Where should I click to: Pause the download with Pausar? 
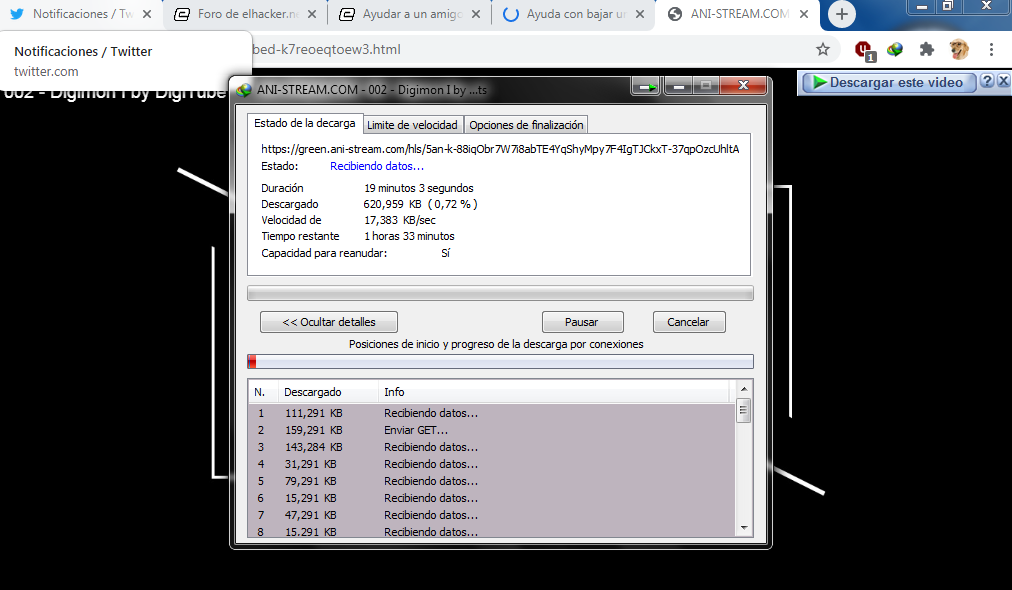click(582, 322)
